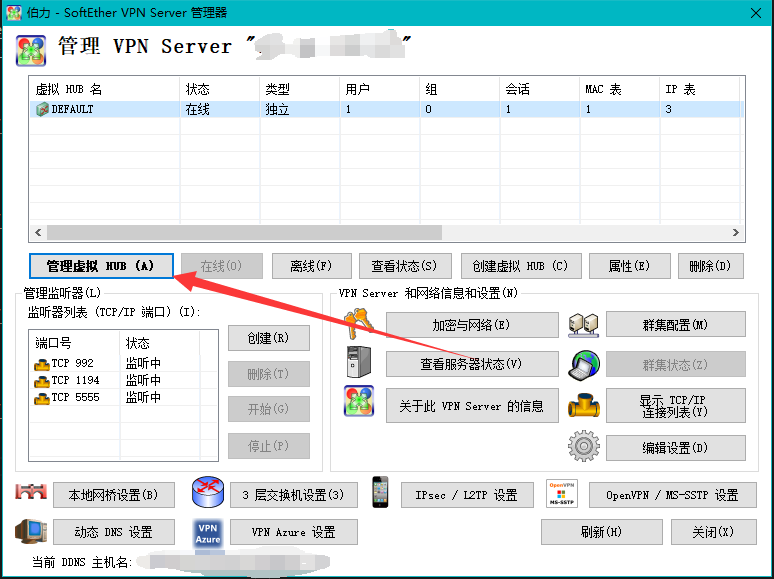Open IPsec / L2TP 设置
The height and width of the screenshot is (579, 774).
467,495
